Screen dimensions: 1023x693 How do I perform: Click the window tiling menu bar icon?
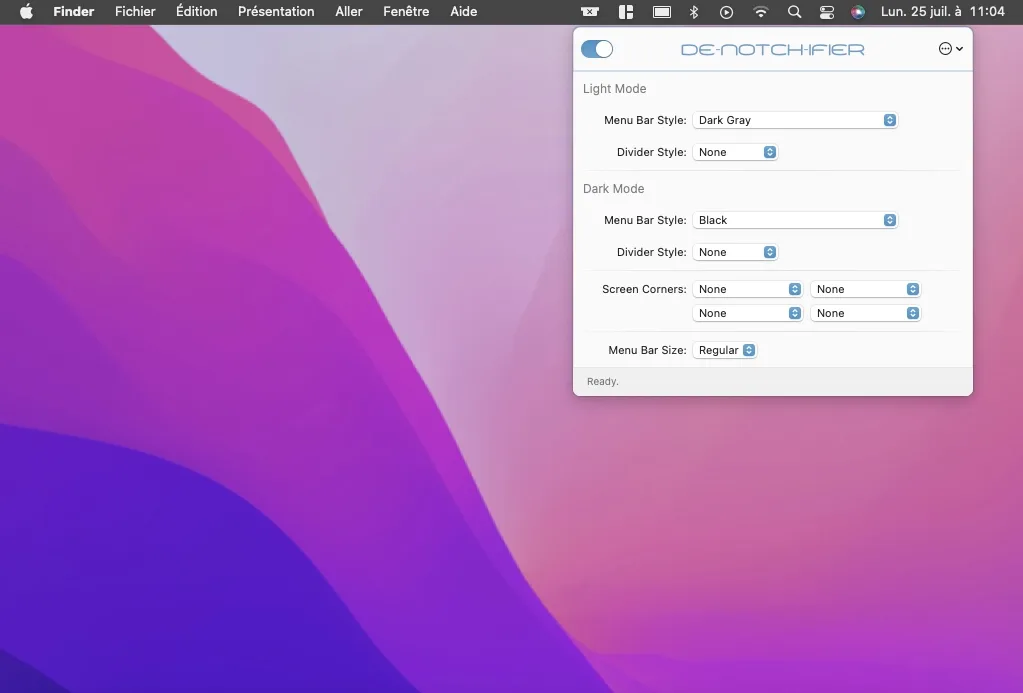point(626,12)
